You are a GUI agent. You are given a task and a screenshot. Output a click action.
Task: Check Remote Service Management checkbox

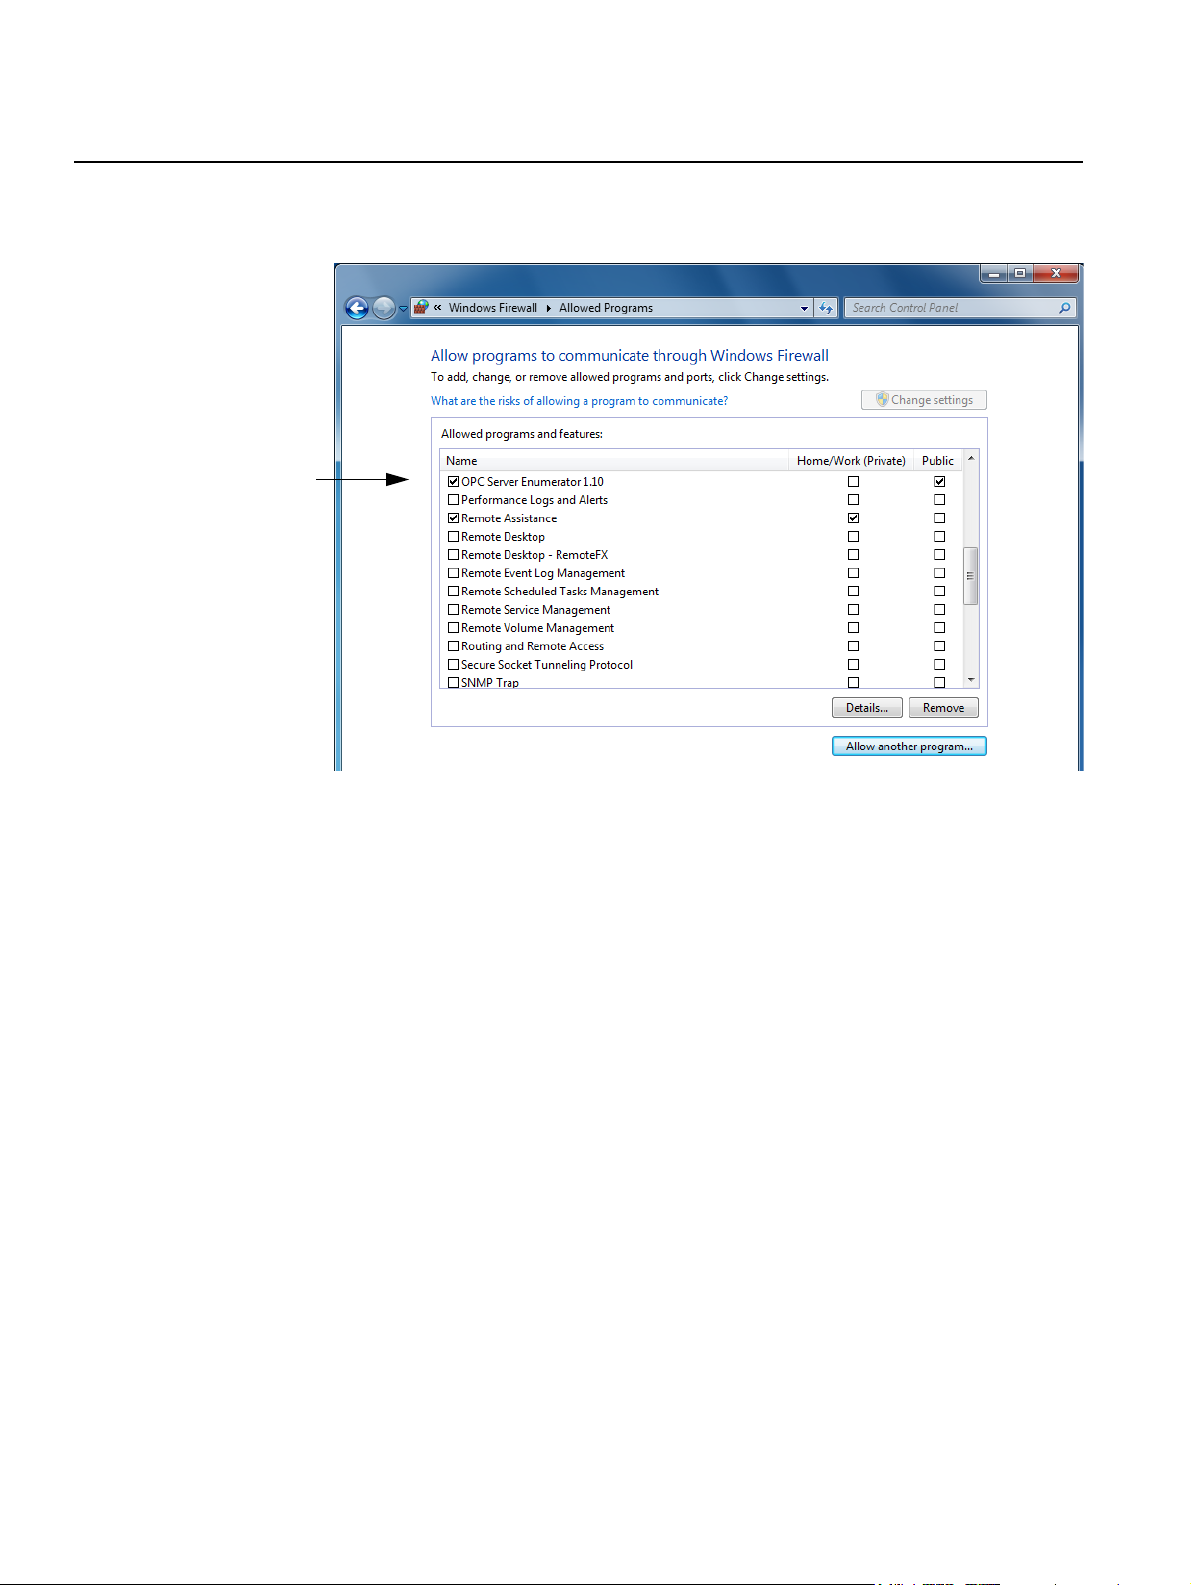point(454,610)
